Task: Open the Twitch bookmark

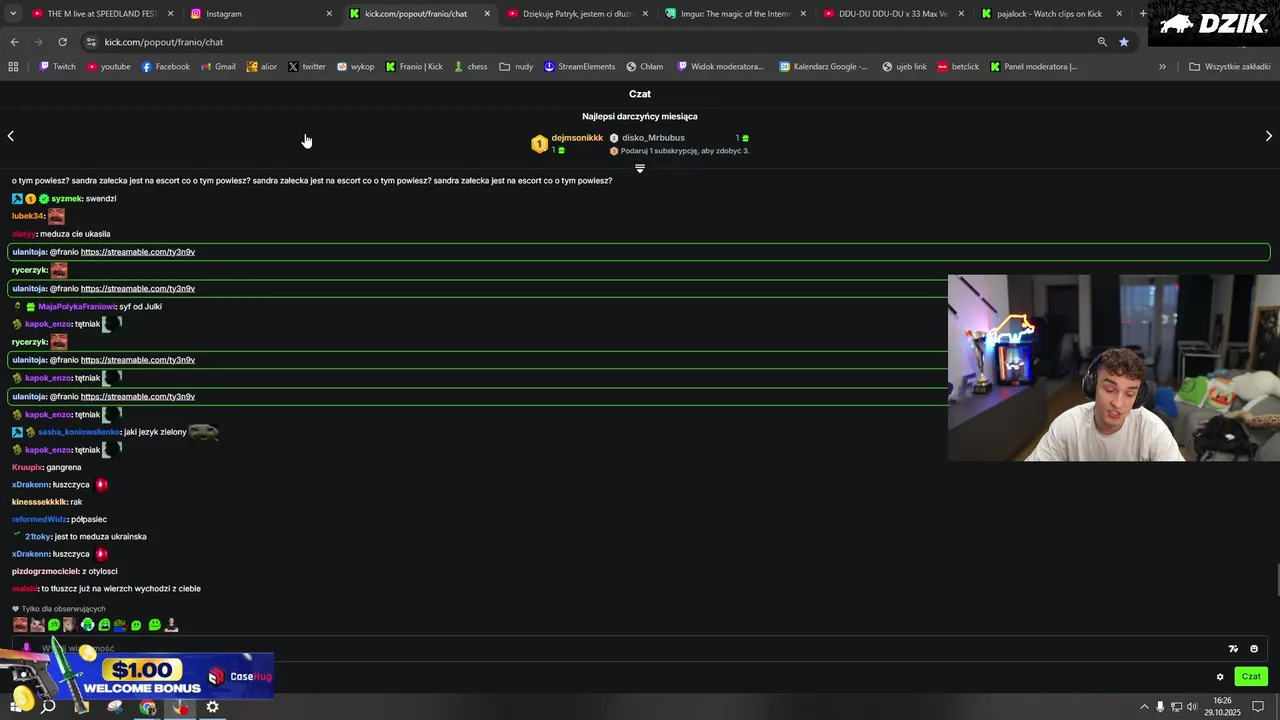Action: [x=57, y=67]
